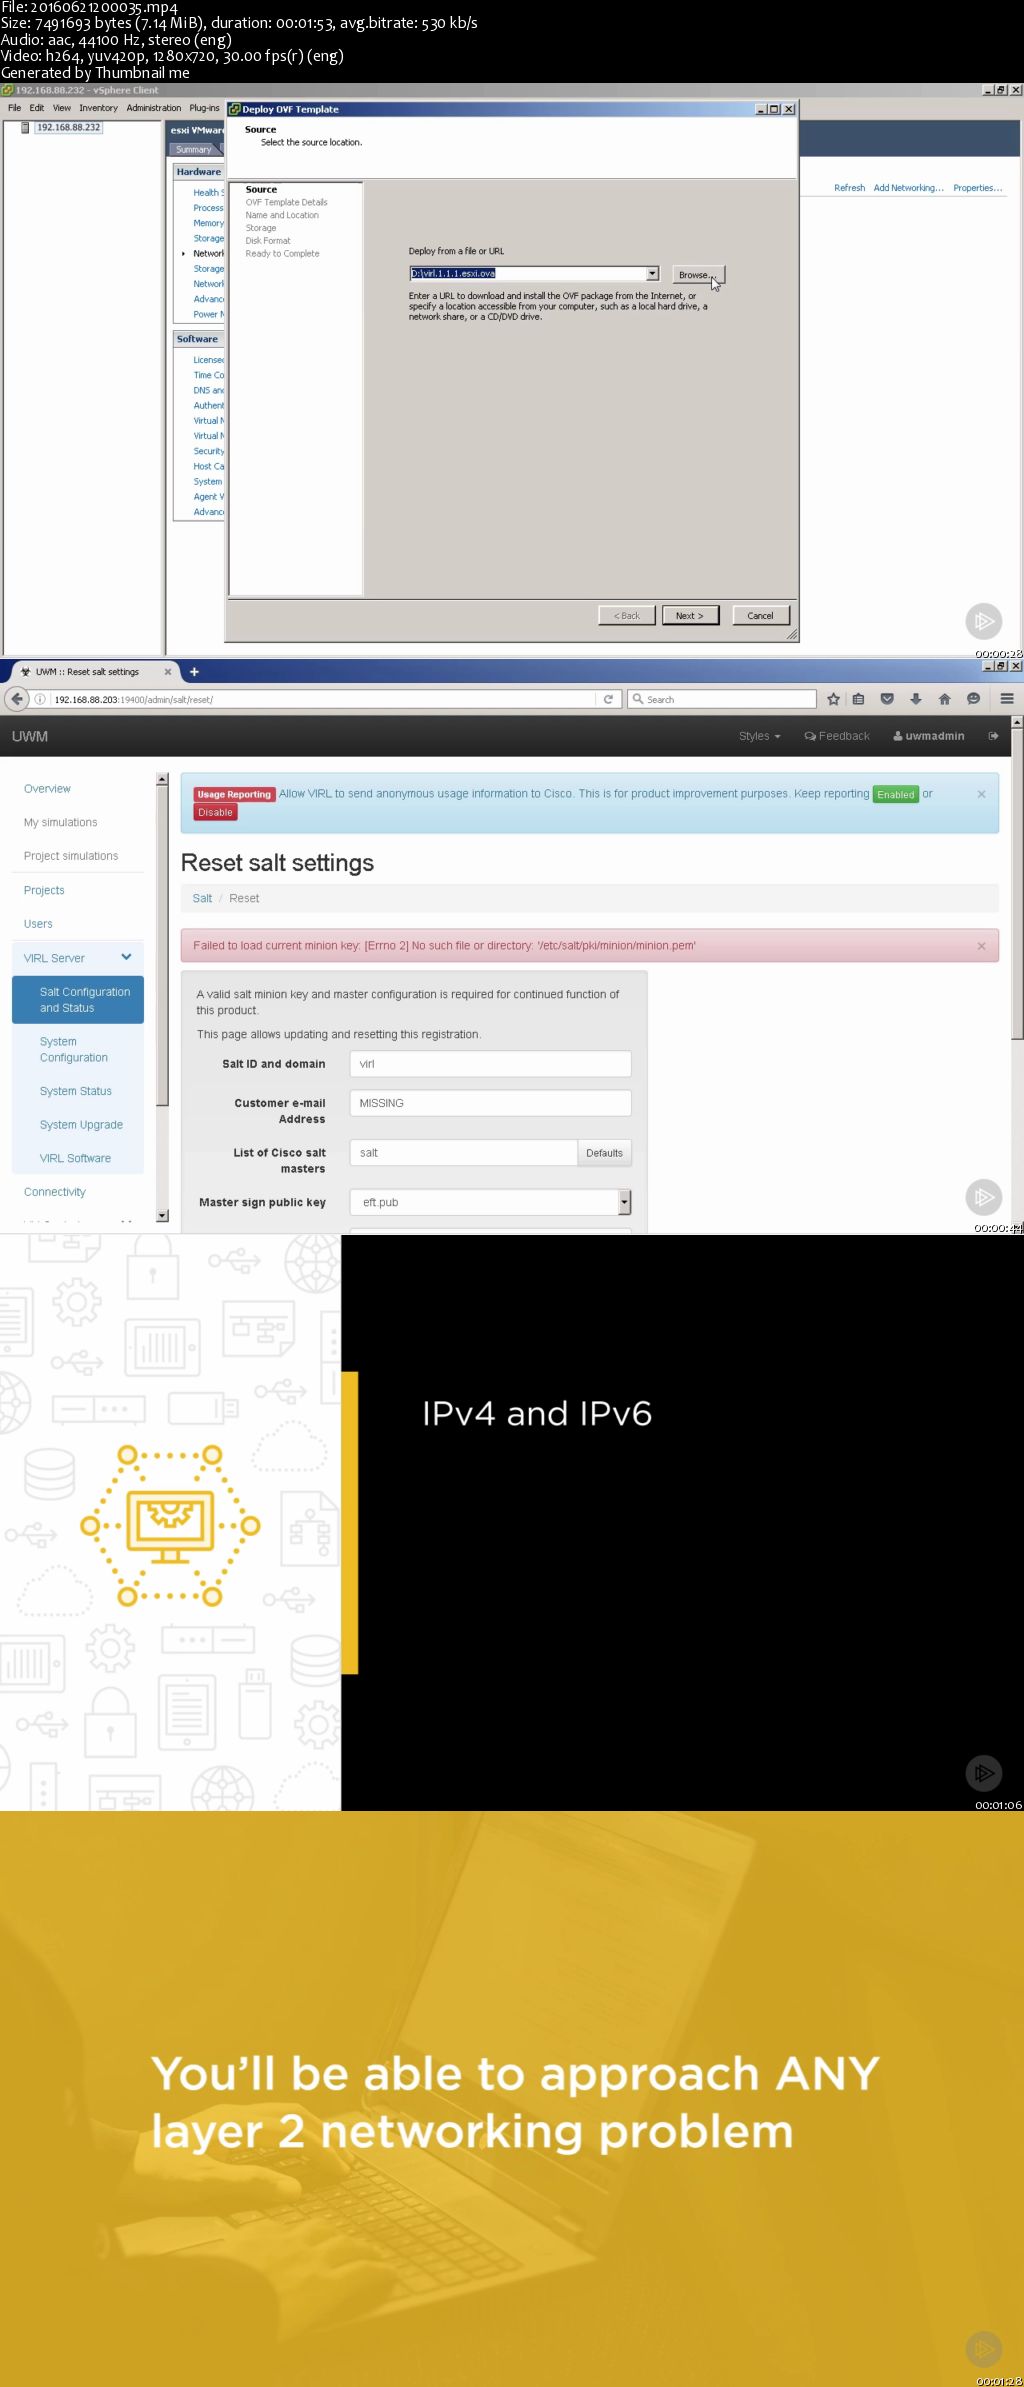Open VIRL Software in sidebar
Viewport: 1024px width, 2387px height.
coord(75,1158)
